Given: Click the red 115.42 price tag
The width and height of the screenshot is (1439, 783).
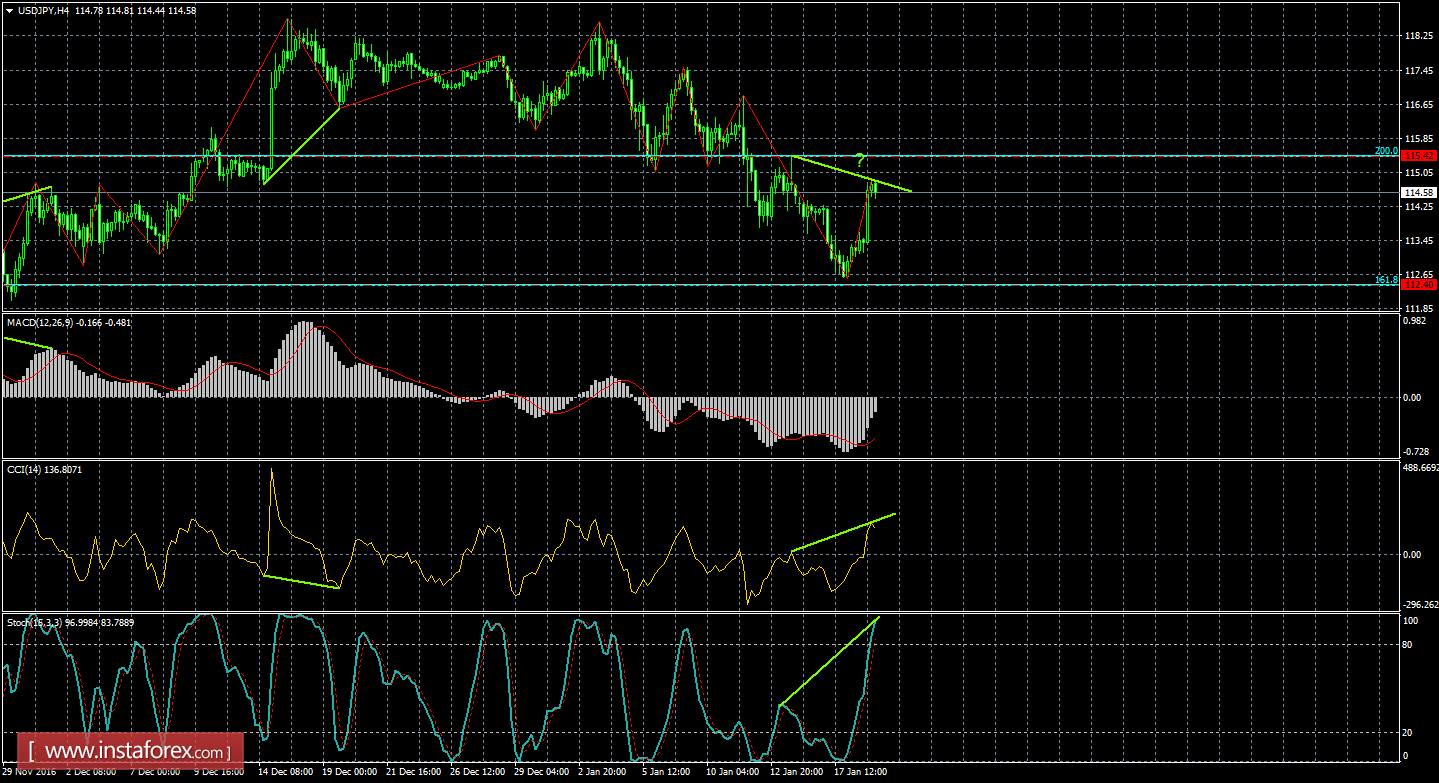Looking at the screenshot, I should 1419,156.
